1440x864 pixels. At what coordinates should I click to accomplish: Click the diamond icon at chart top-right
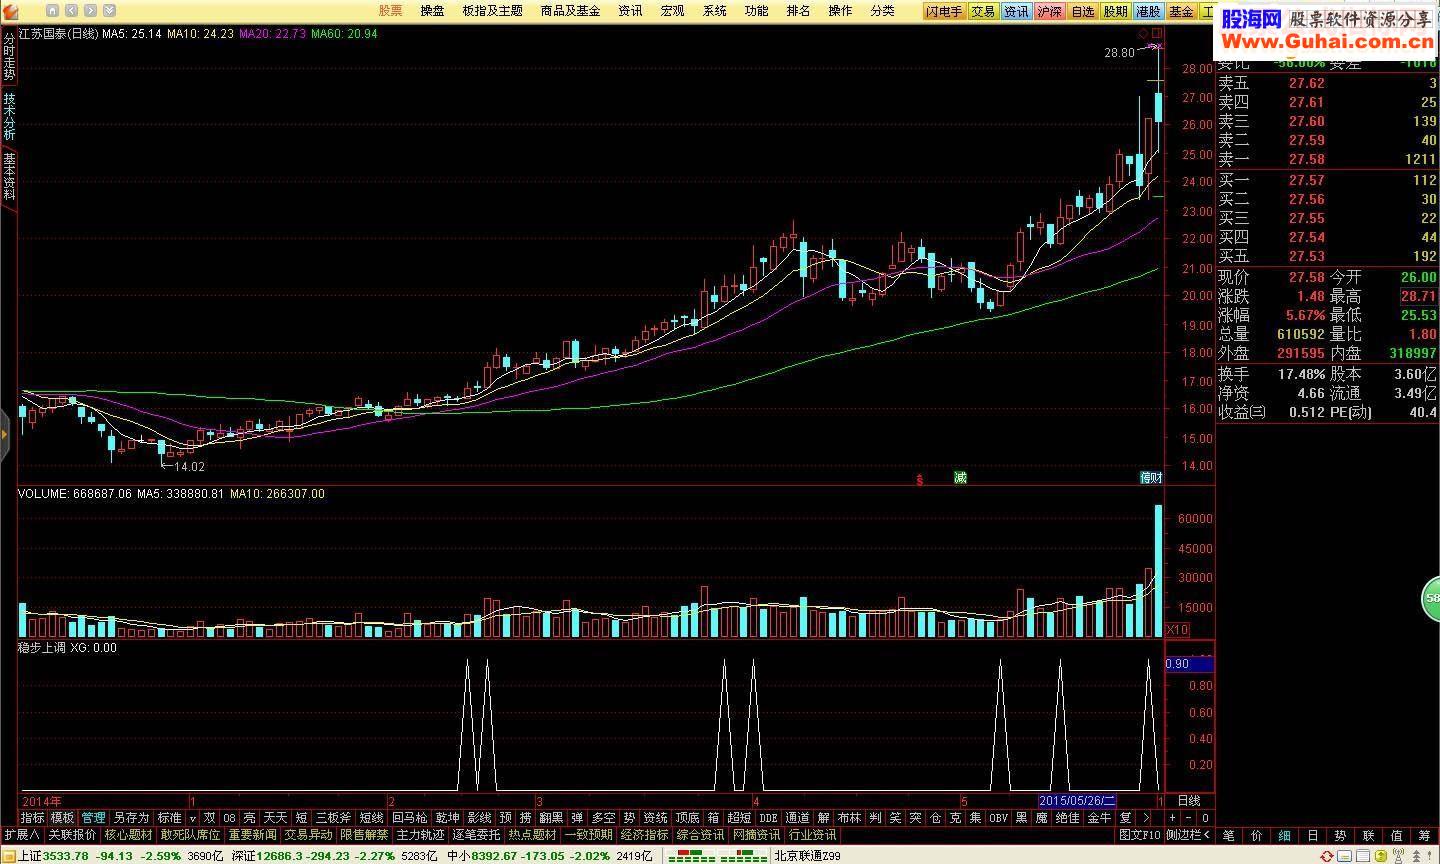point(1143,33)
